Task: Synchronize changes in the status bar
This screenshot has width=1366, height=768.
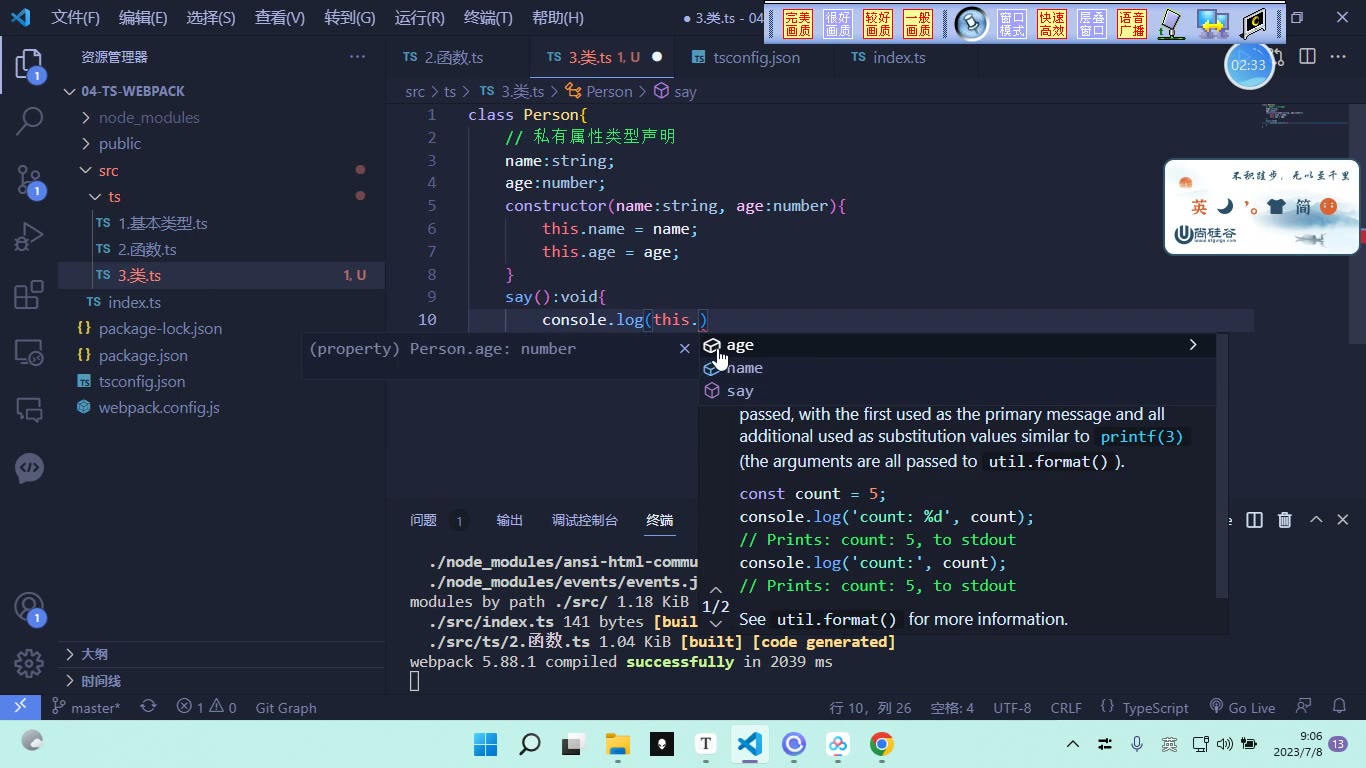Action: click(x=148, y=707)
